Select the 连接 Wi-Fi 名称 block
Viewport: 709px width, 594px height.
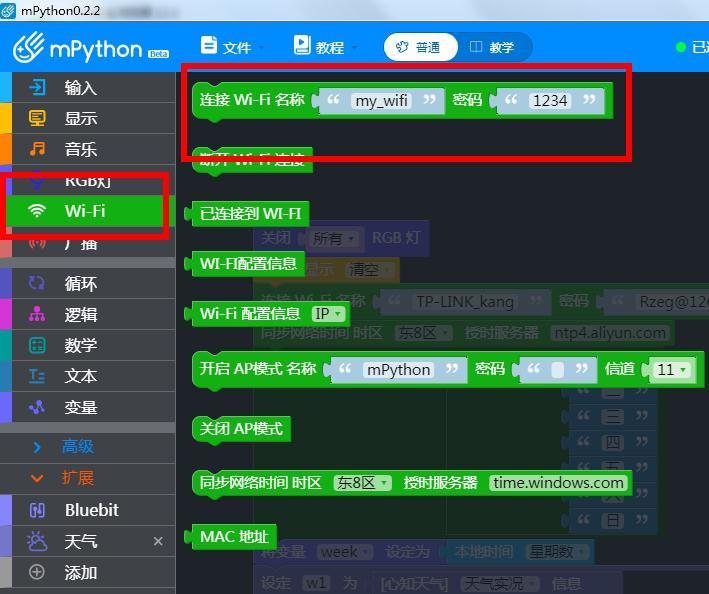(252, 100)
